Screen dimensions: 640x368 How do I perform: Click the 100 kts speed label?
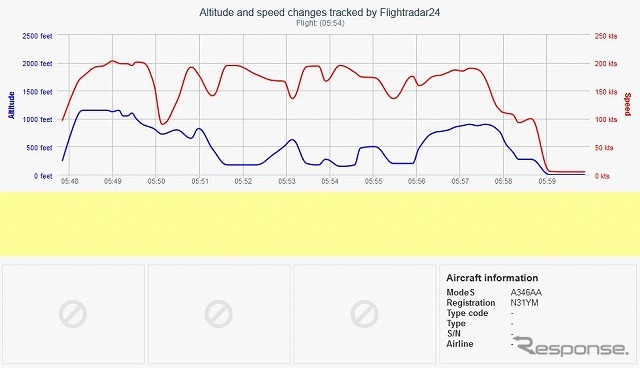point(606,120)
